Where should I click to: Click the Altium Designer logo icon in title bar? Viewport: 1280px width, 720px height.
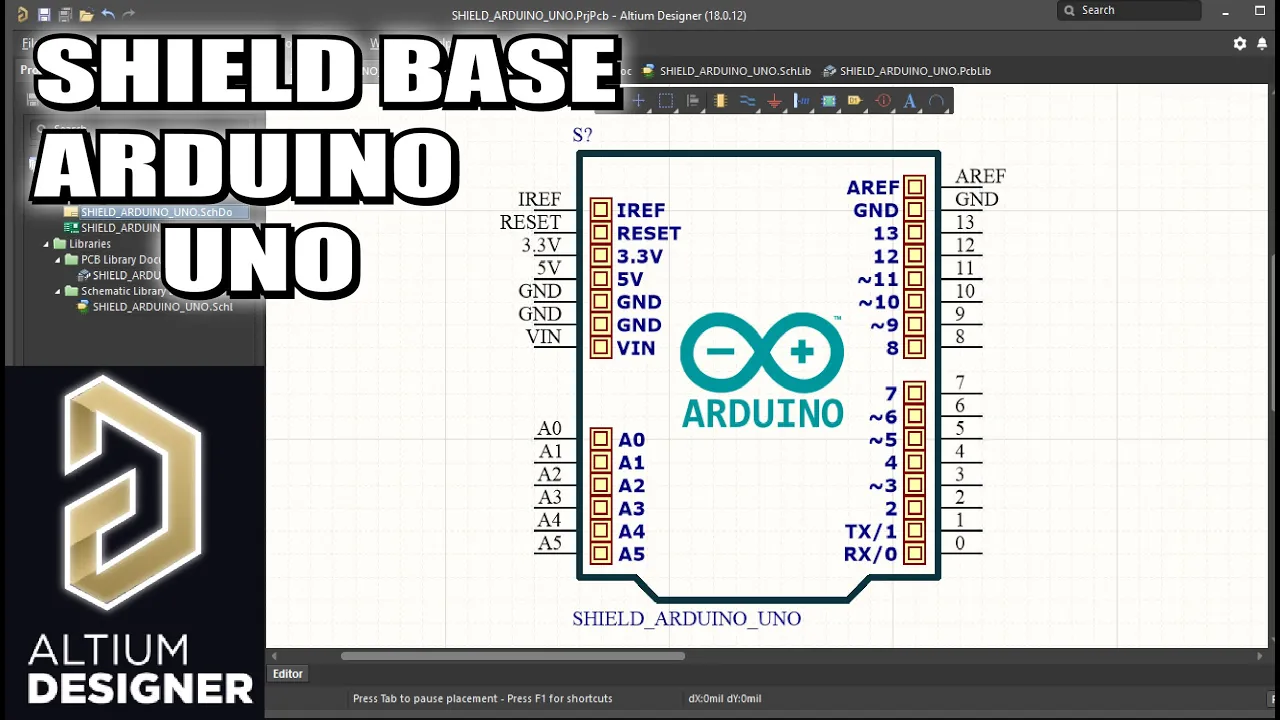22,15
